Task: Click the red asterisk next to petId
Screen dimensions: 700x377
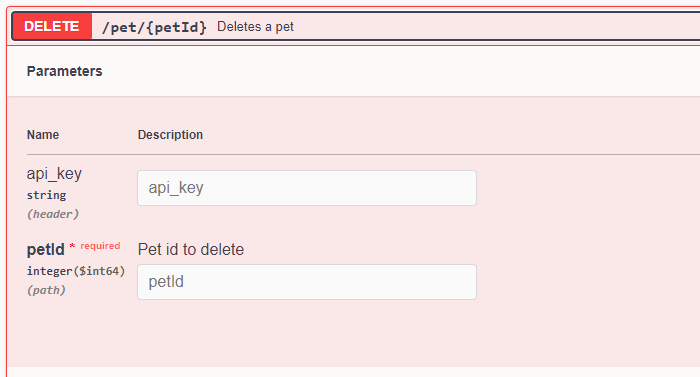Action: pyautogui.click(x=72, y=246)
